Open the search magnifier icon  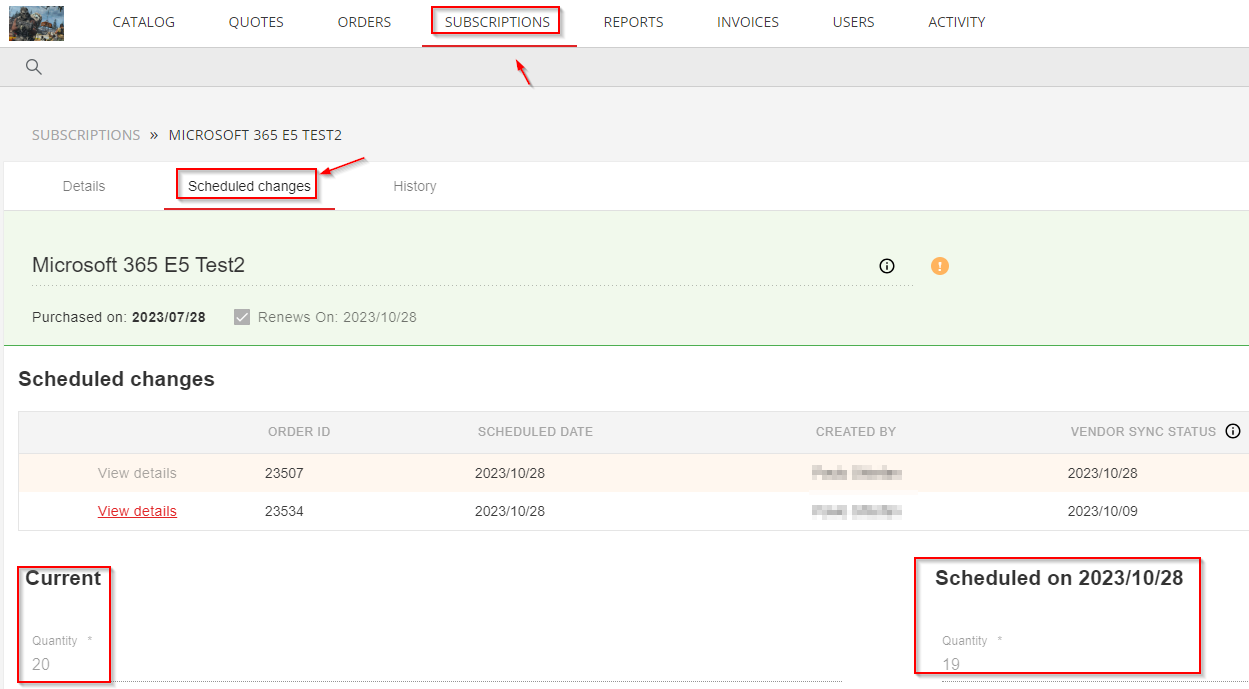pyautogui.click(x=34, y=67)
